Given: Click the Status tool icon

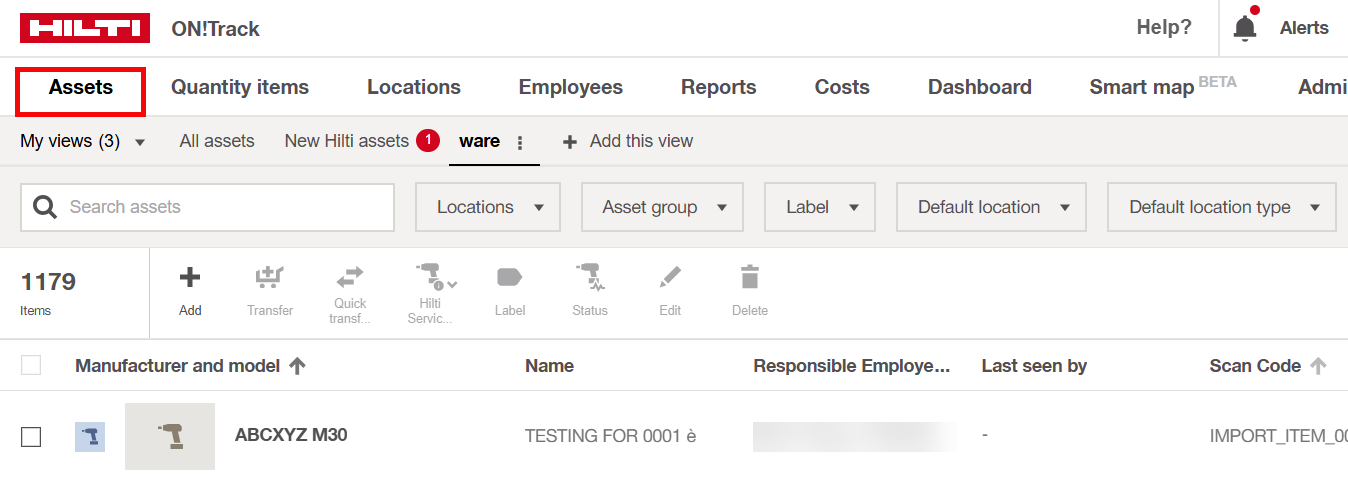Looking at the screenshot, I should pos(589,278).
